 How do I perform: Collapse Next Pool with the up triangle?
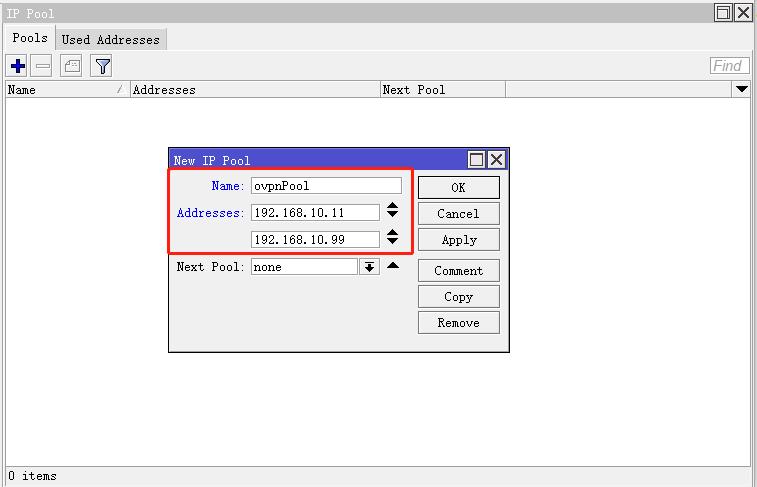(393, 265)
